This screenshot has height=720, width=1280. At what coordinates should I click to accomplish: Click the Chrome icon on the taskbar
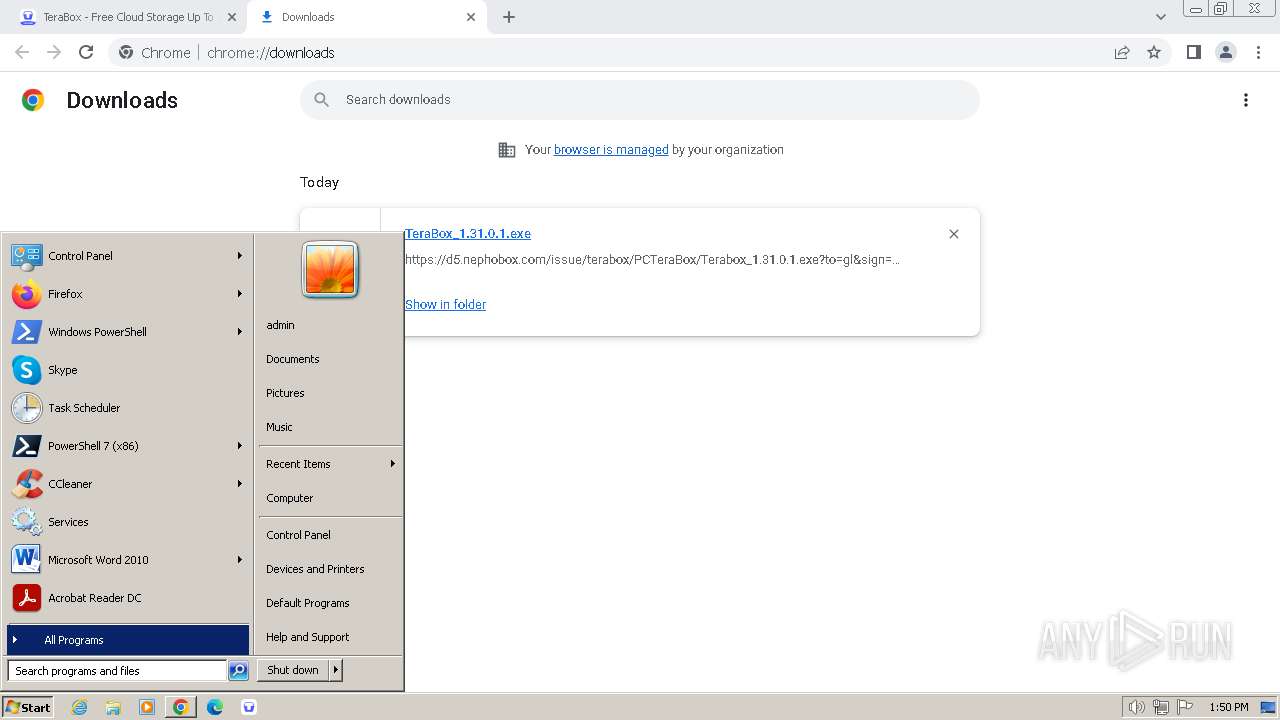(x=180, y=707)
